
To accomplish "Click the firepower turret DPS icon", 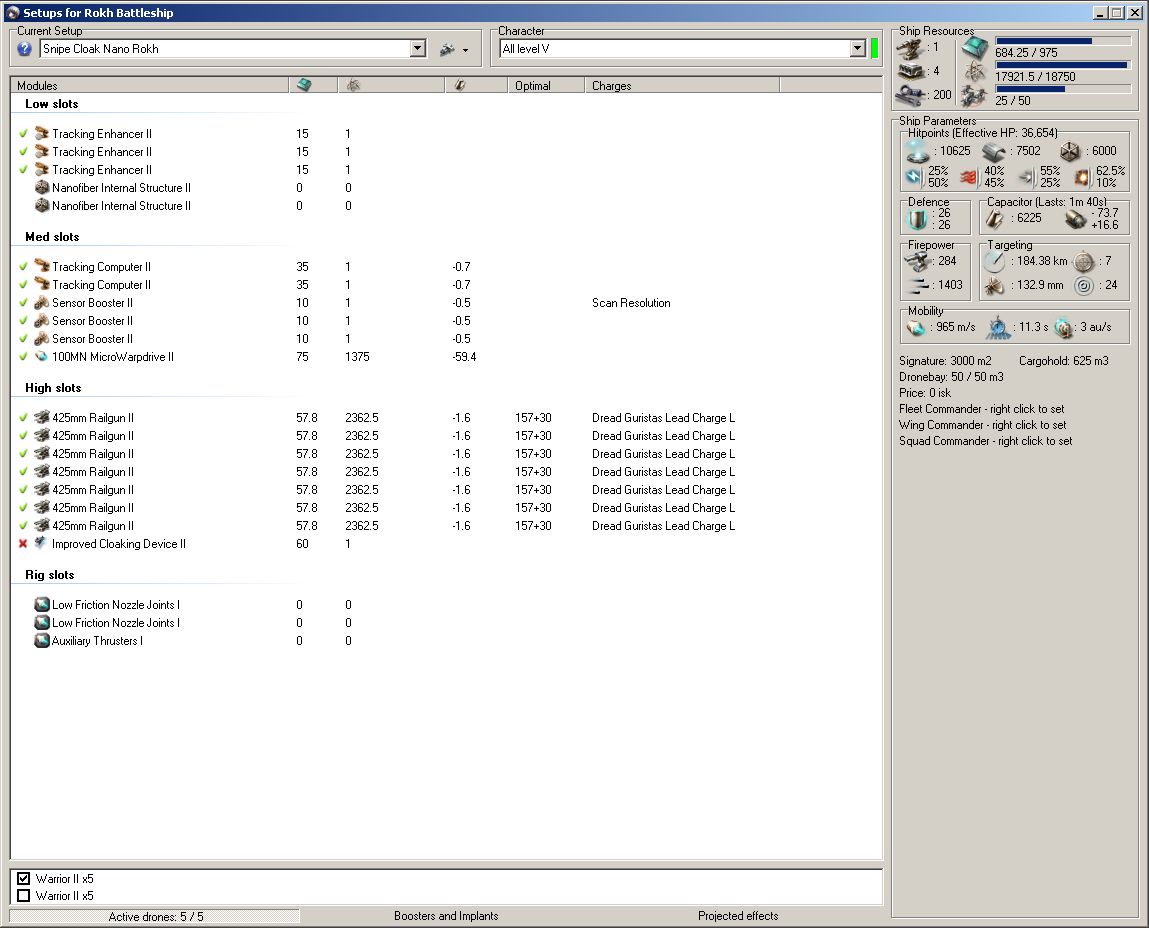I will [917, 261].
